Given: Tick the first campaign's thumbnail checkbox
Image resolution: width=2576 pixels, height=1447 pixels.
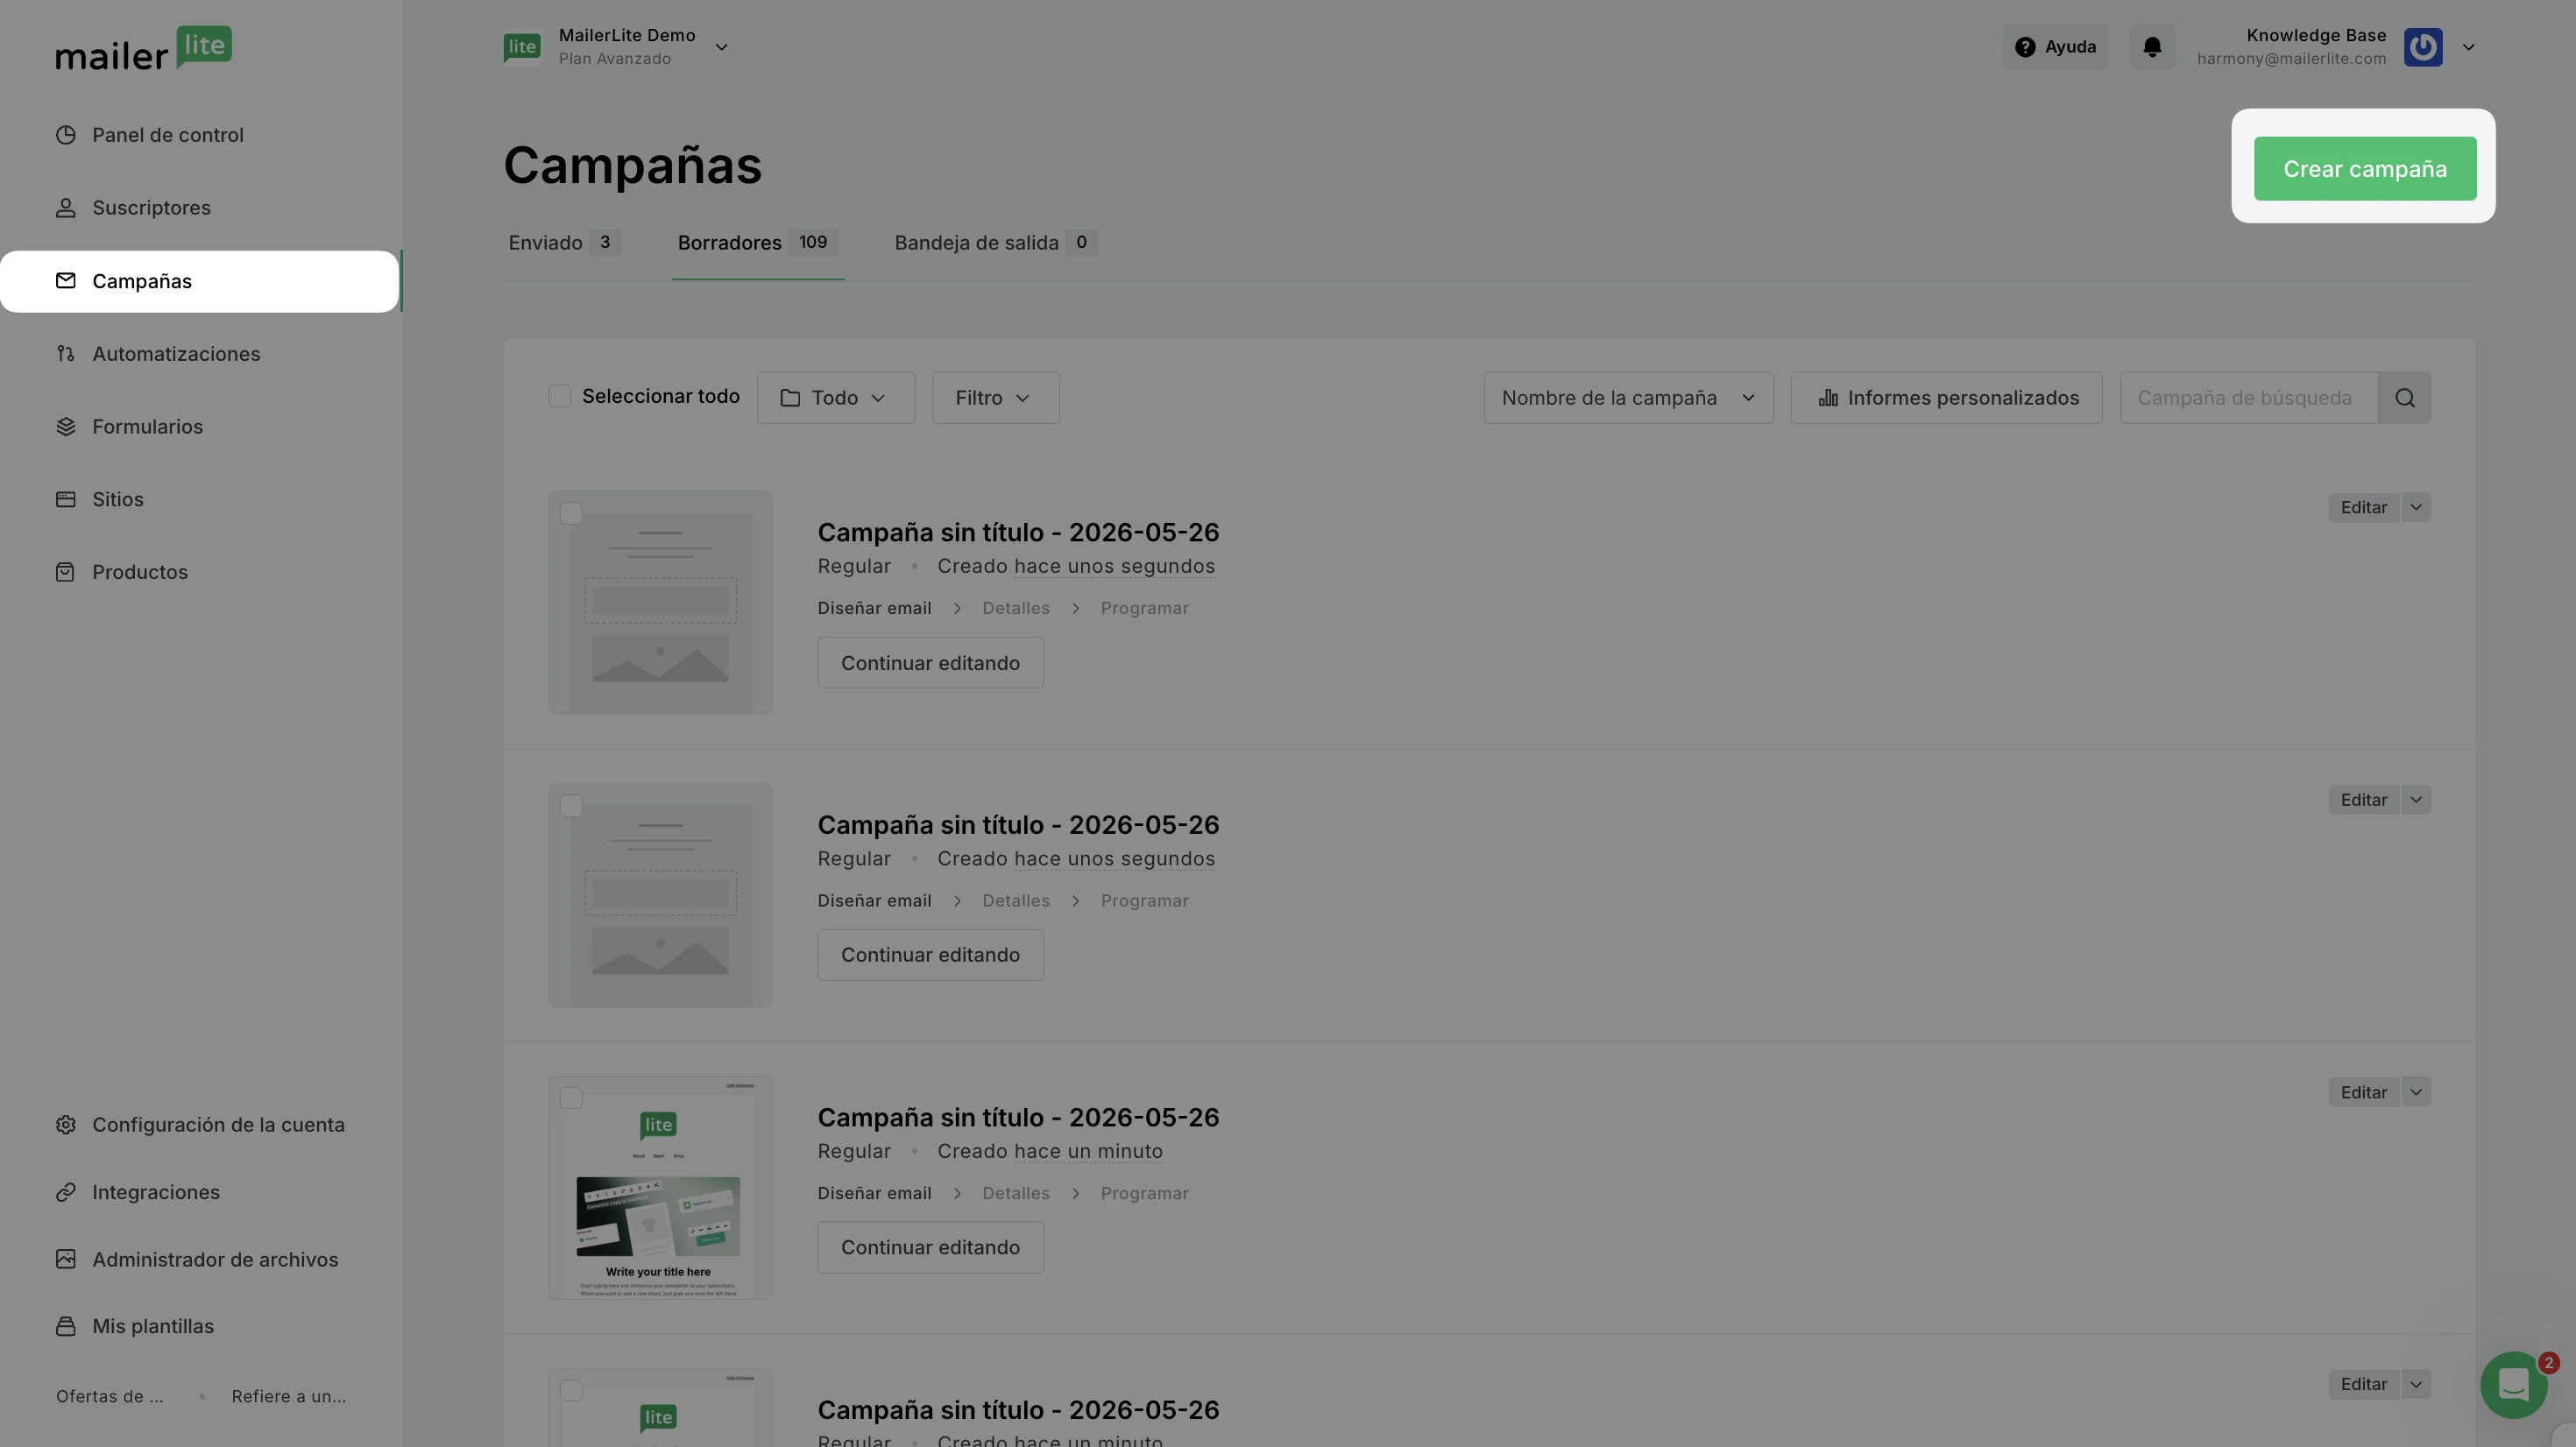Looking at the screenshot, I should pyautogui.click(x=571, y=514).
